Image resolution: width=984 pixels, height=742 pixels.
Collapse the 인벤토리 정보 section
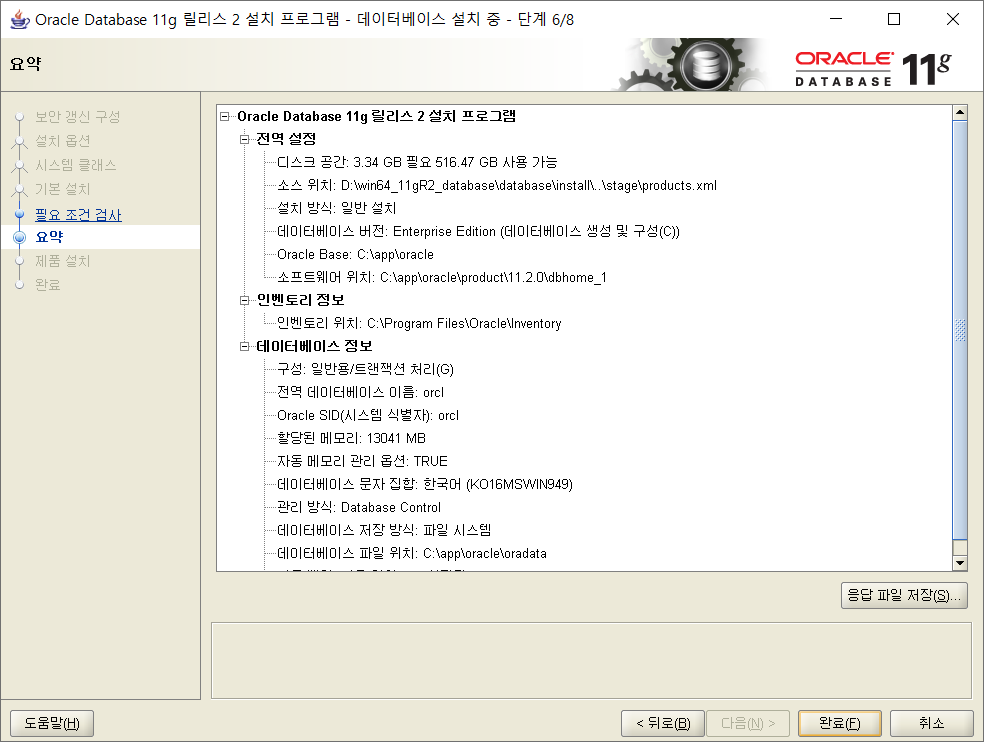pyautogui.click(x=244, y=300)
